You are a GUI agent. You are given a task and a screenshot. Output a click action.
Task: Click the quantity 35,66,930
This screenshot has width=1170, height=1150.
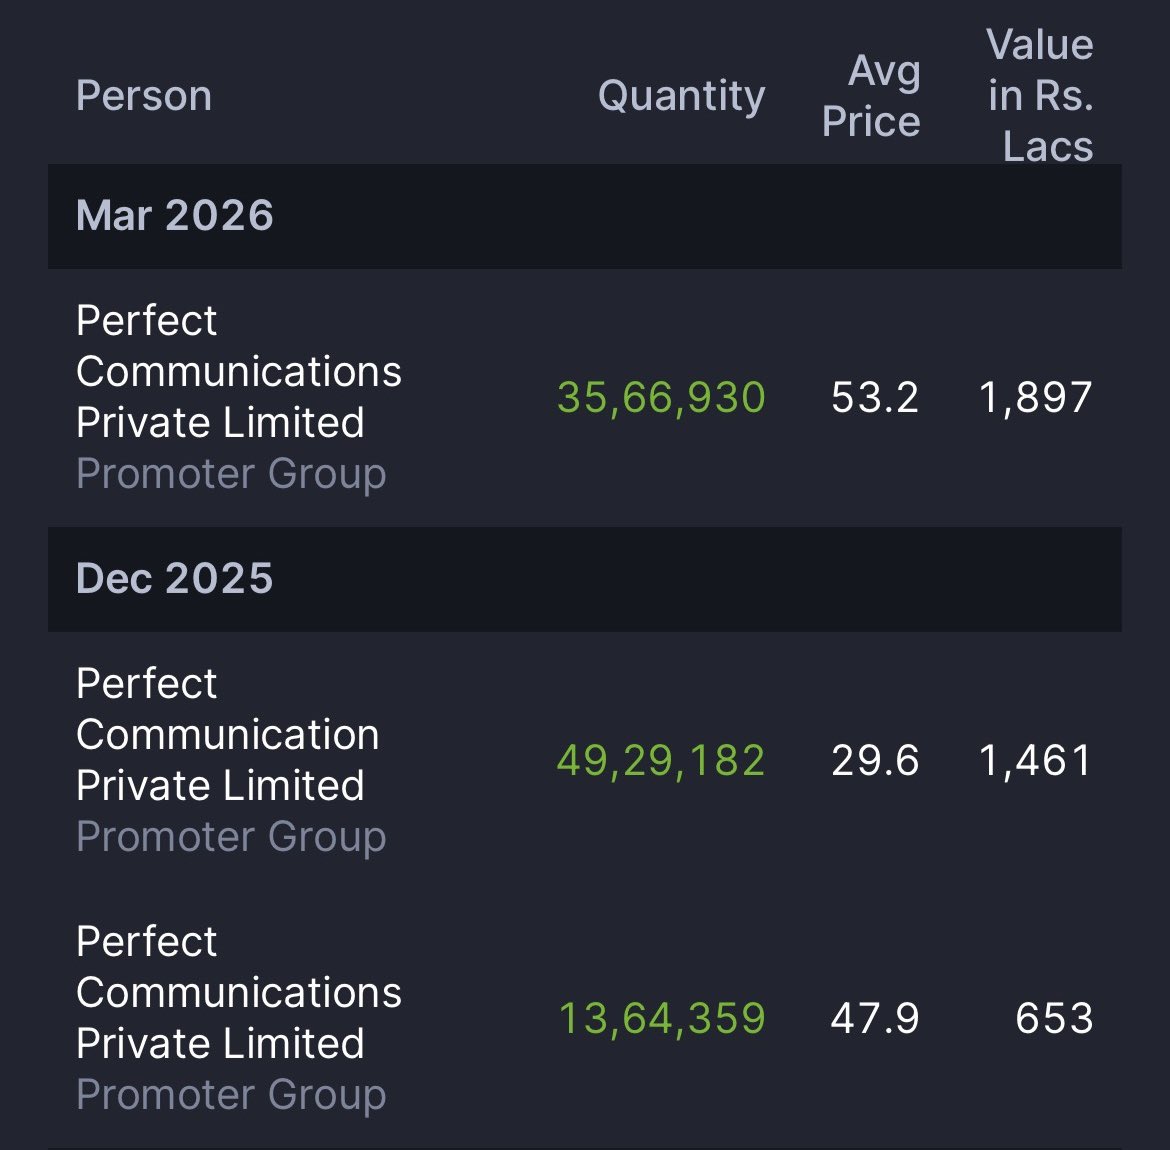pos(661,398)
